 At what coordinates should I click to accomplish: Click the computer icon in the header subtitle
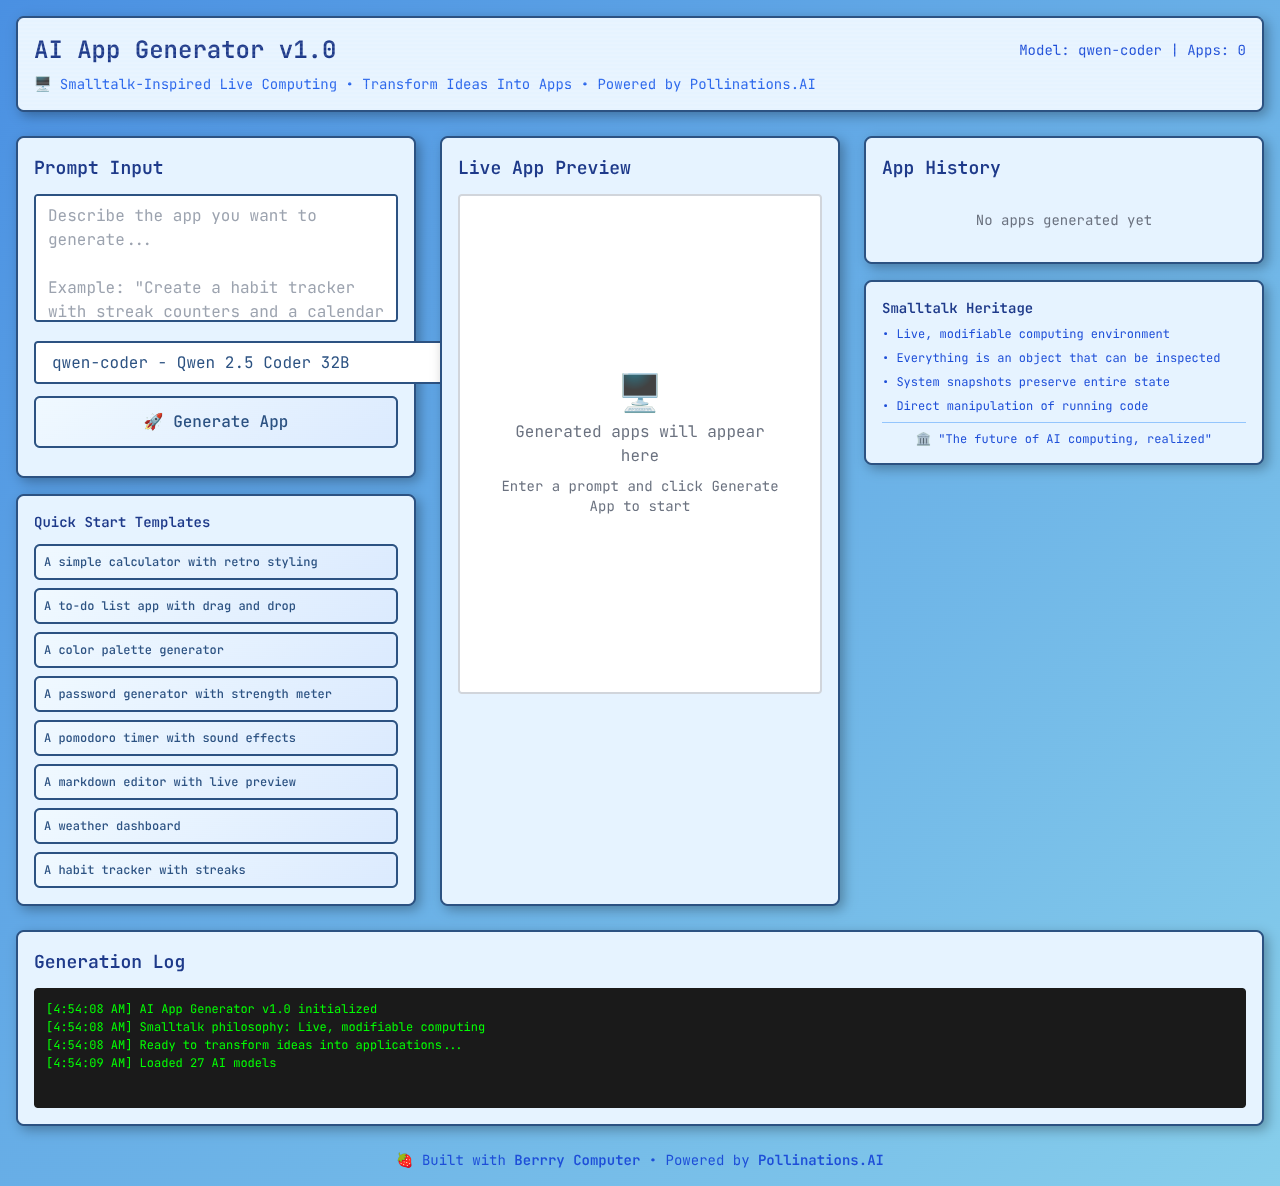coord(43,84)
